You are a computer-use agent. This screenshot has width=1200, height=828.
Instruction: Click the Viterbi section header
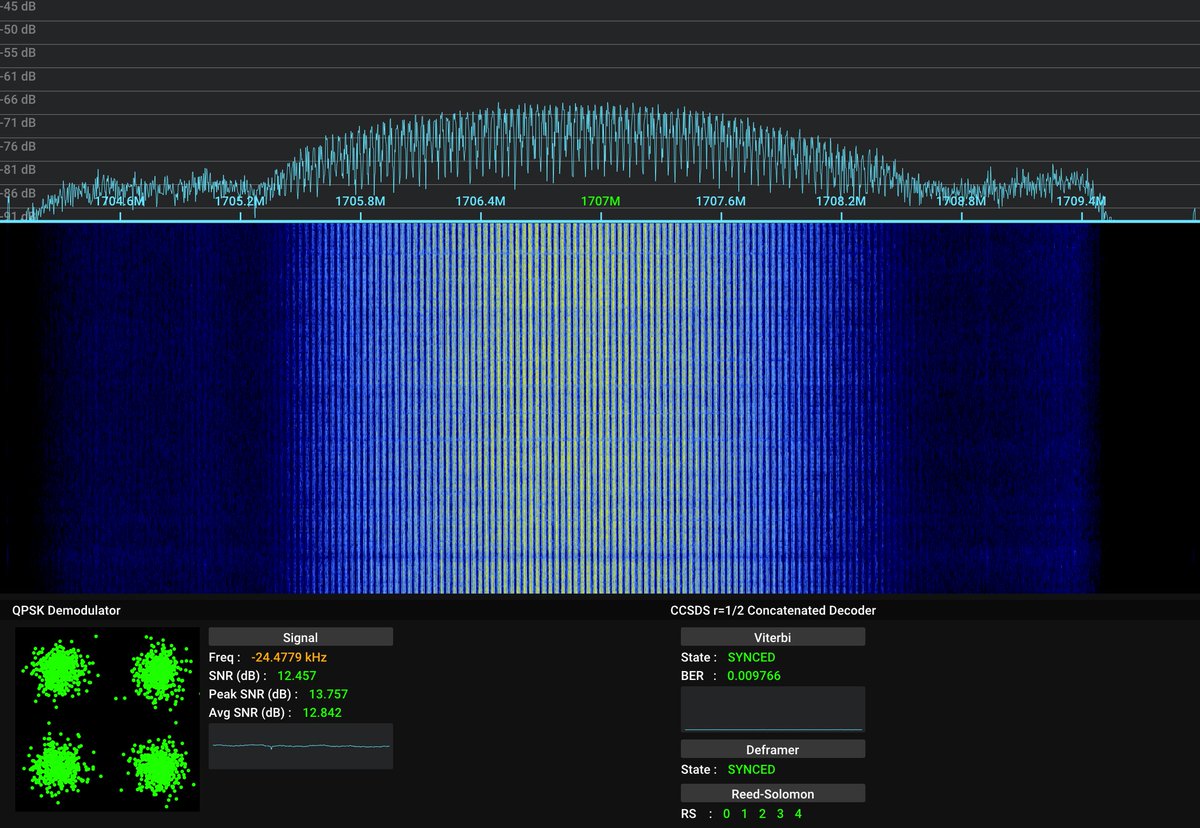[x=772, y=637]
